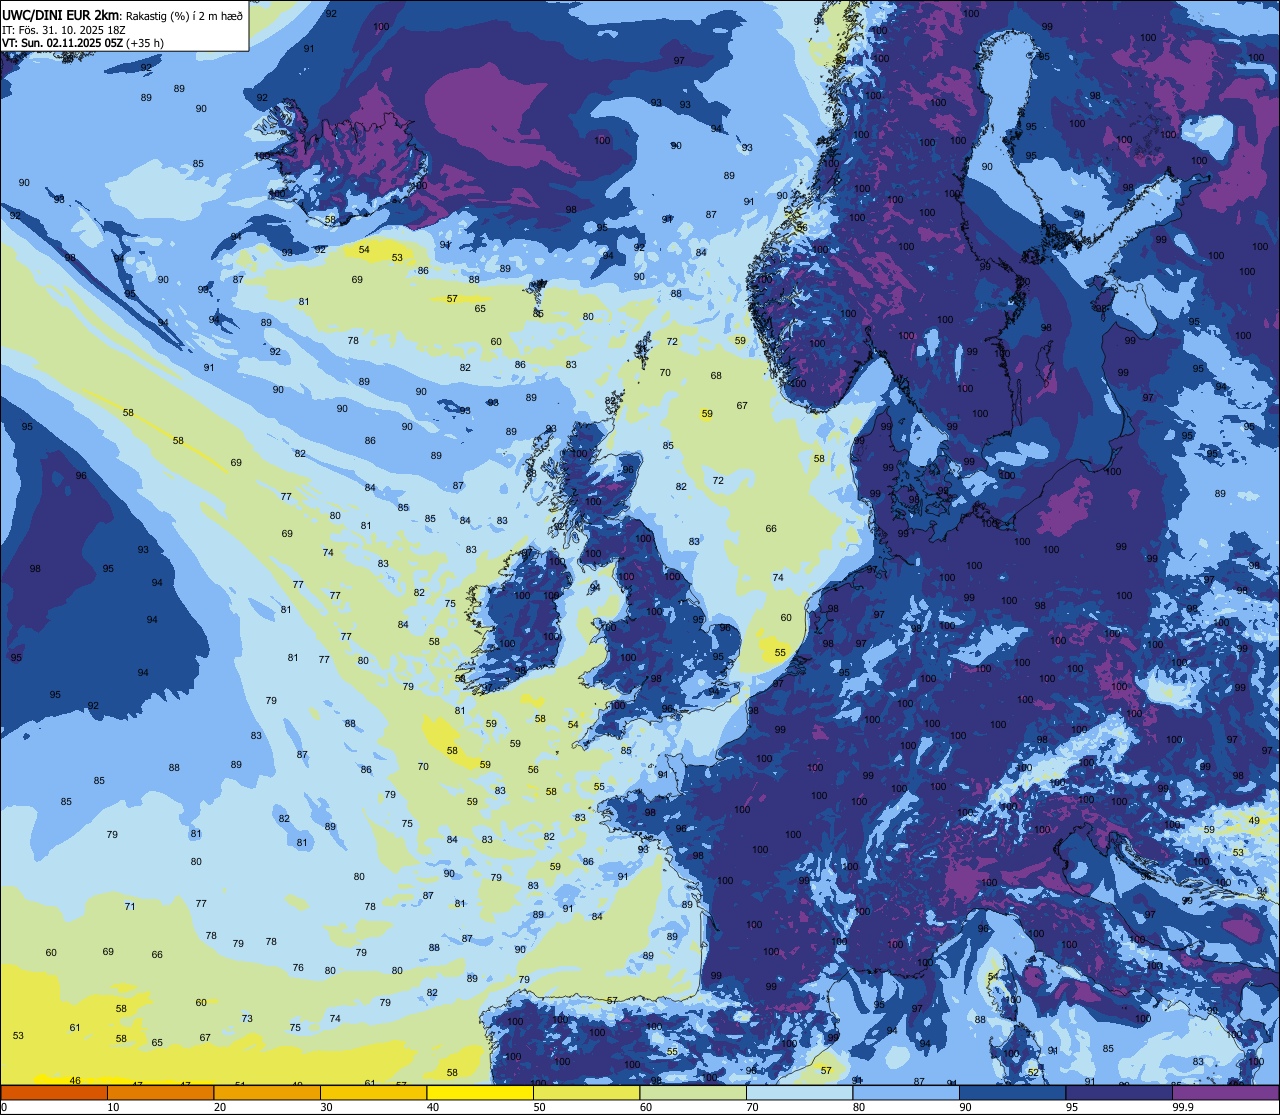
Task: Click the orange 10–20 legend swatch
Action: [x=160, y=1092]
